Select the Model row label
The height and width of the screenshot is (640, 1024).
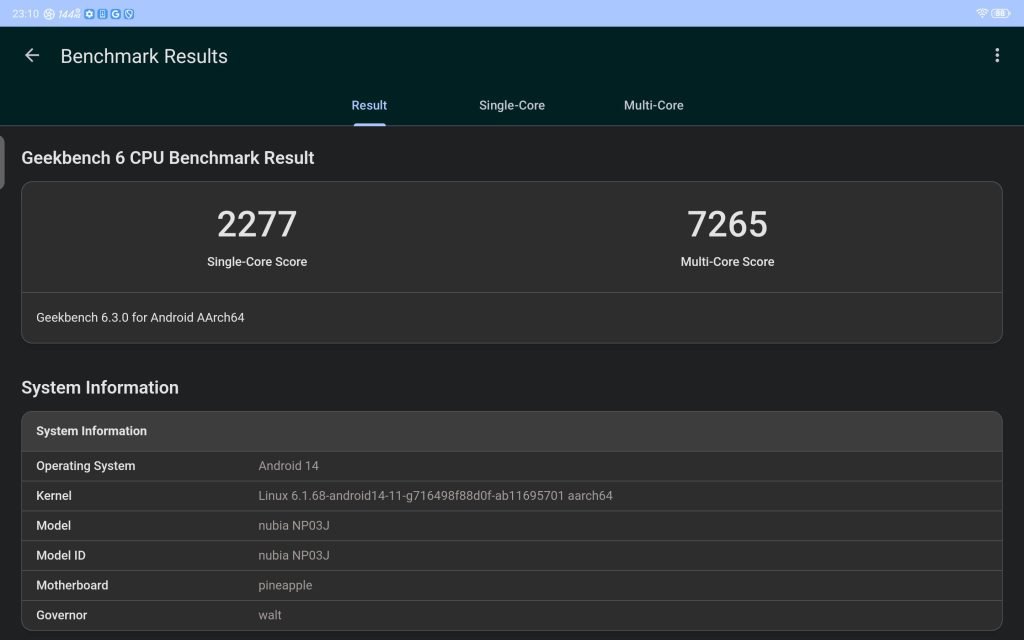coord(54,526)
